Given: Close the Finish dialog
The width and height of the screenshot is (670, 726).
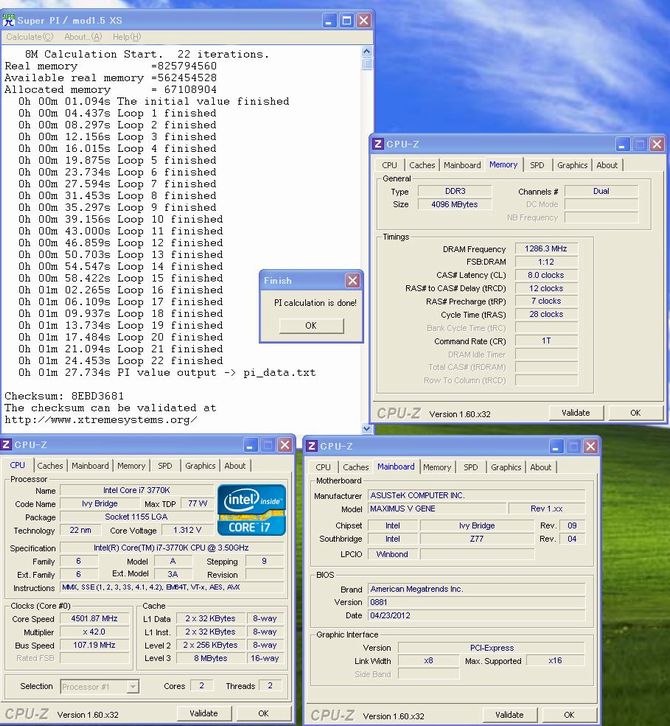Looking at the screenshot, I should pyautogui.click(x=352, y=281).
